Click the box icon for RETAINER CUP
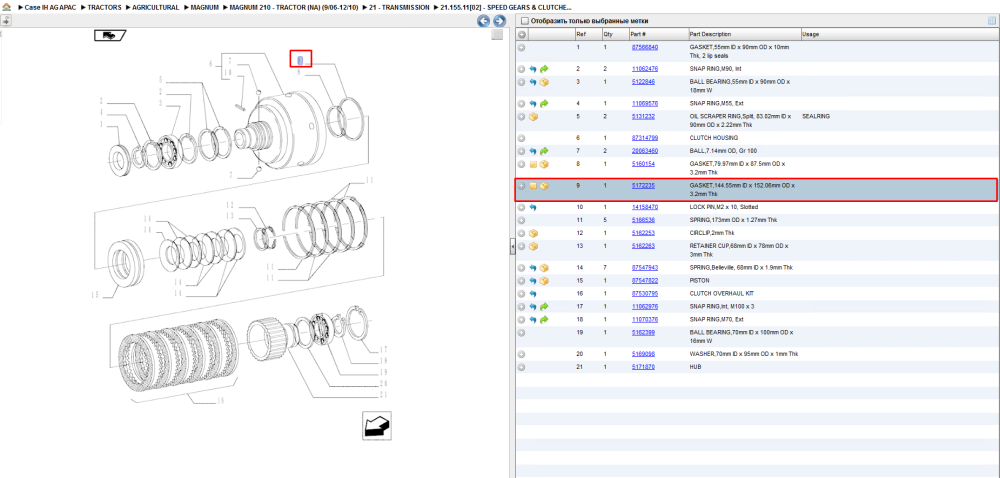 (533, 247)
